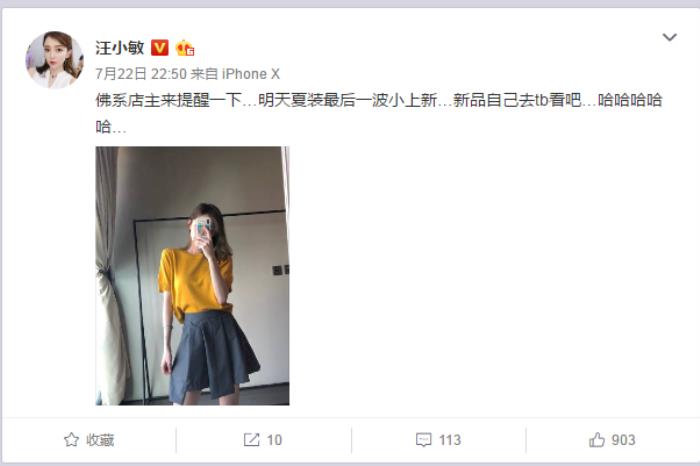The width and height of the screenshot is (700, 466).
Task: Click the gray skirt in the photo
Action: tap(213, 356)
